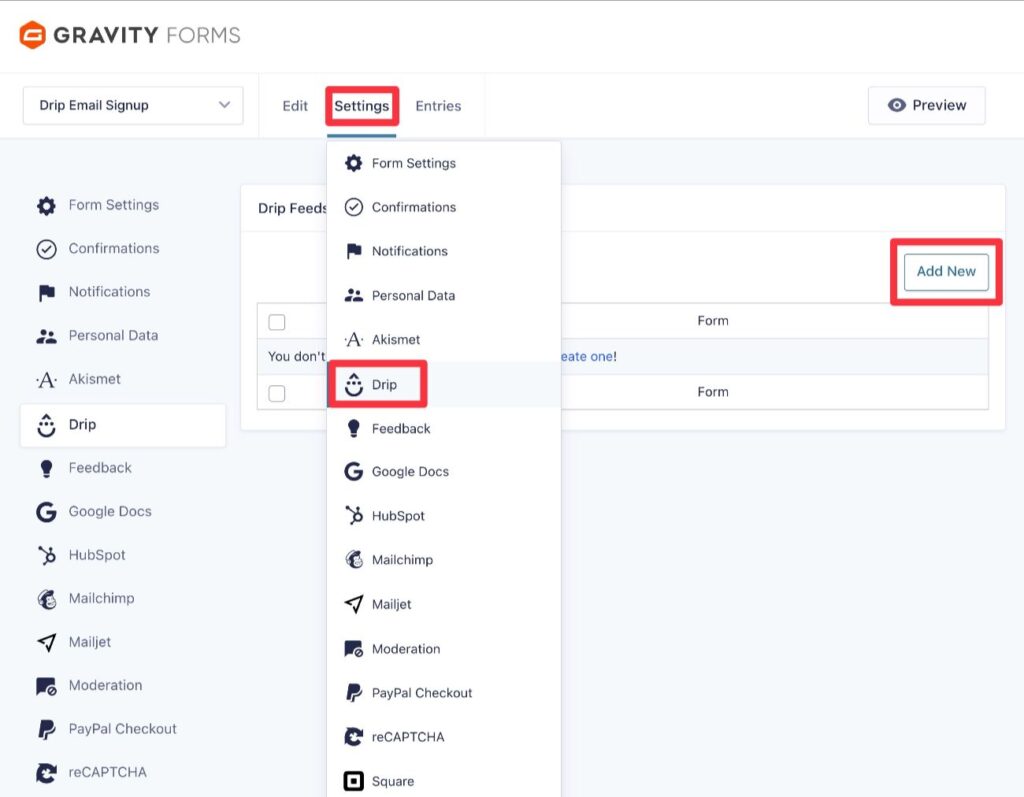Follow the "create one" link
This screenshot has height=797, width=1024.
[586, 356]
